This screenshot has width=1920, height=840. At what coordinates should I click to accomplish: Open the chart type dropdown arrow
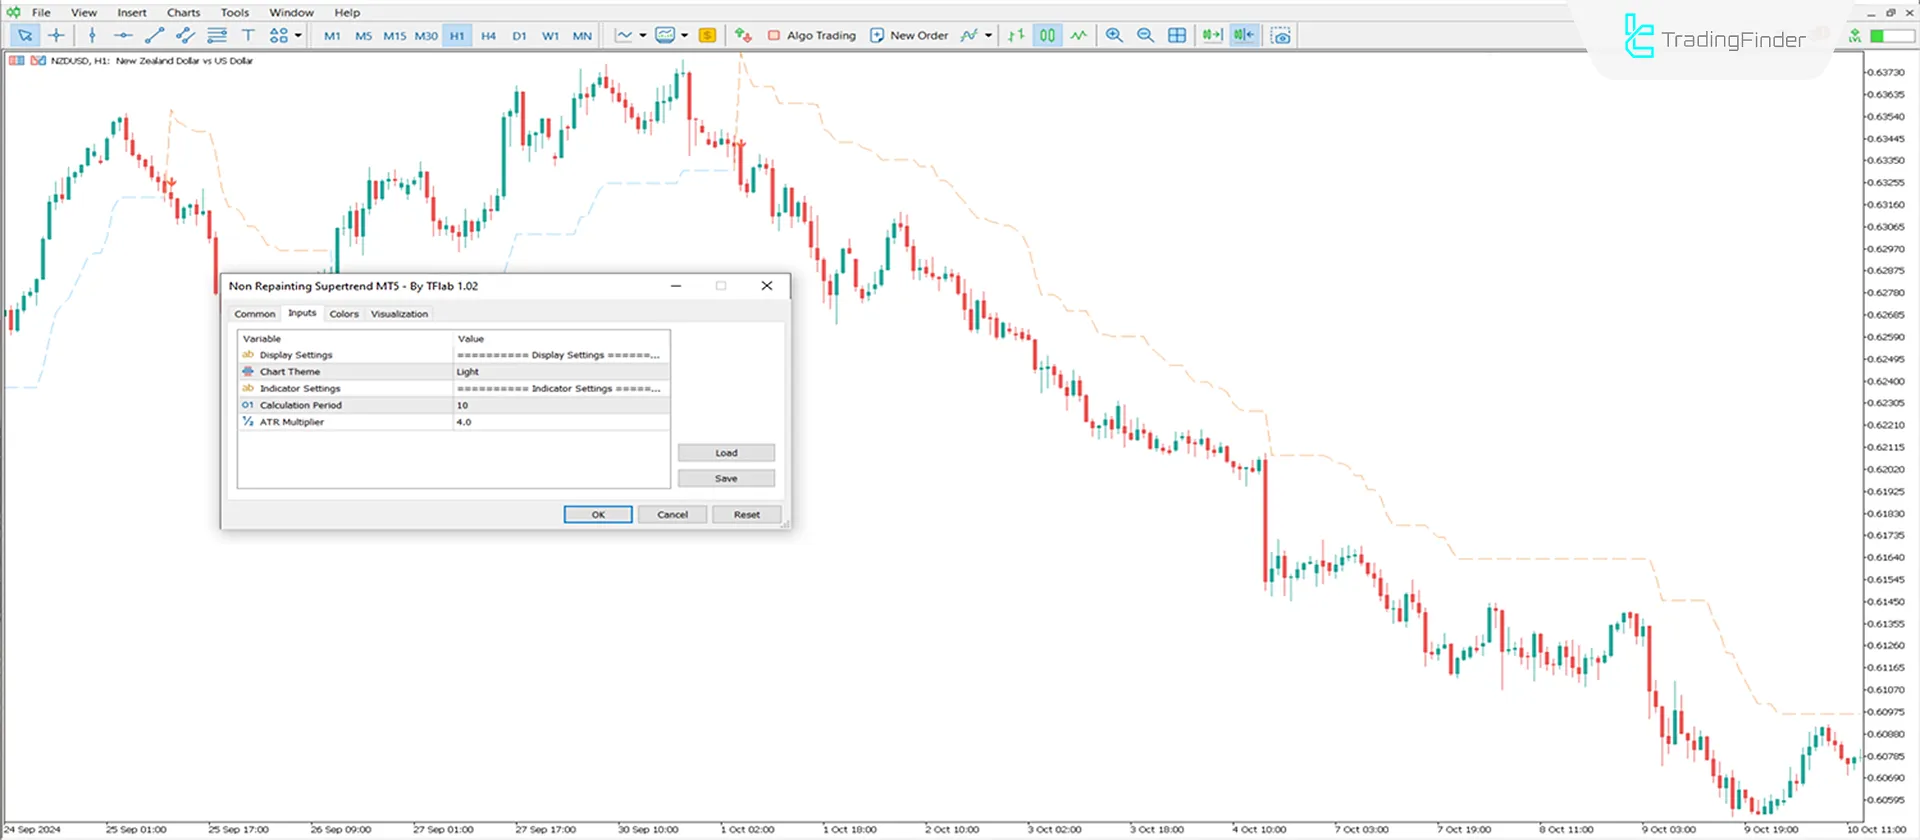tap(642, 35)
